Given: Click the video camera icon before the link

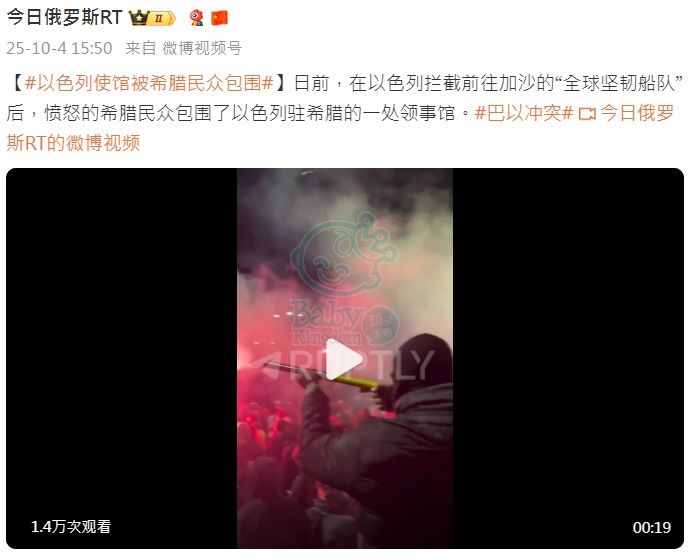Looking at the screenshot, I should [x=587, y=114].
